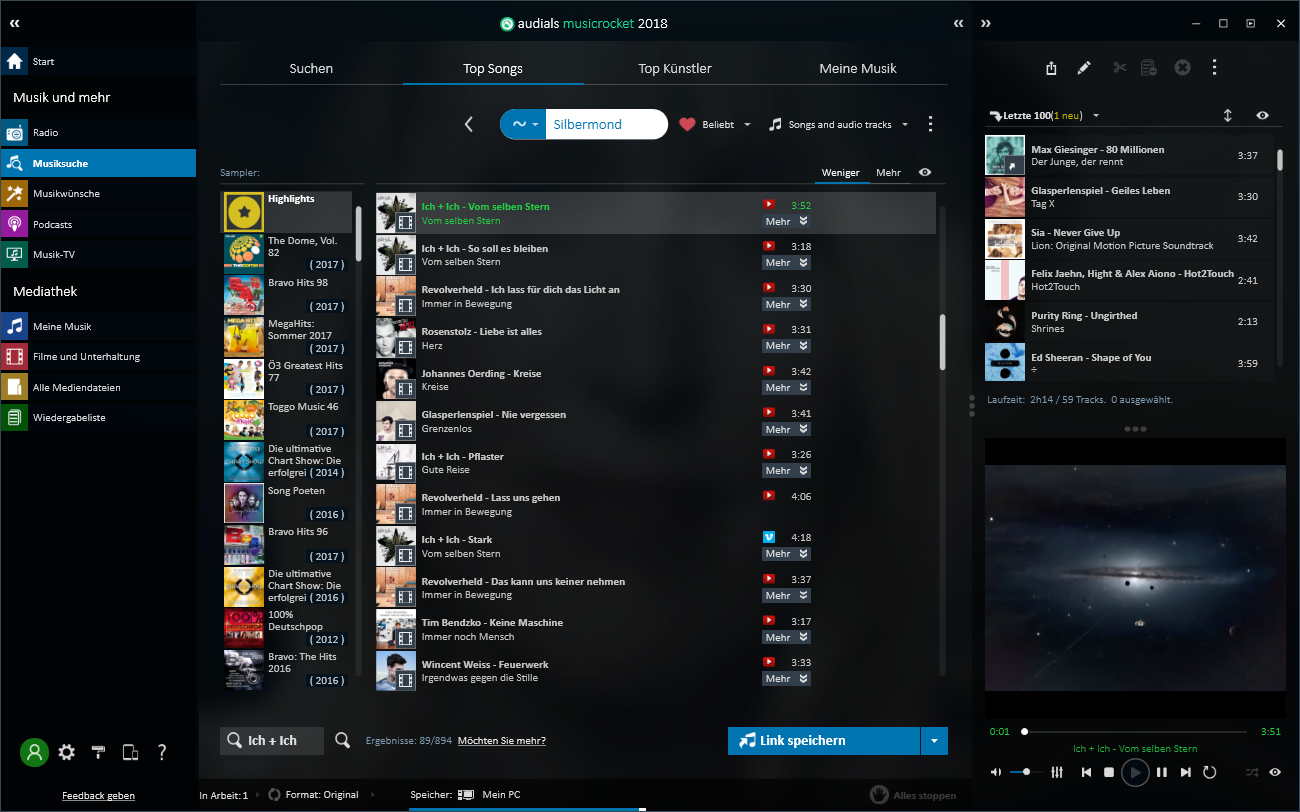
Task: Open Musik-TV in the sidebar
Action: 98,254
